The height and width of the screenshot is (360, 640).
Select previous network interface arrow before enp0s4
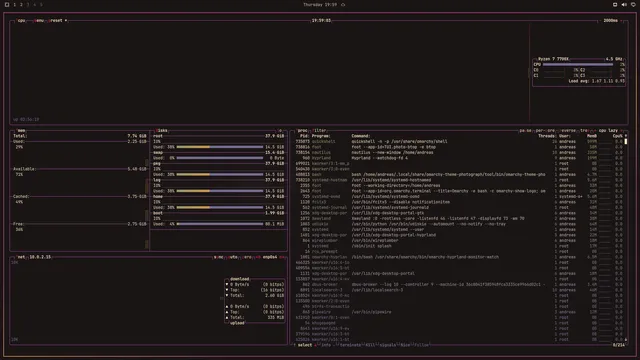(x=258, y=257)
